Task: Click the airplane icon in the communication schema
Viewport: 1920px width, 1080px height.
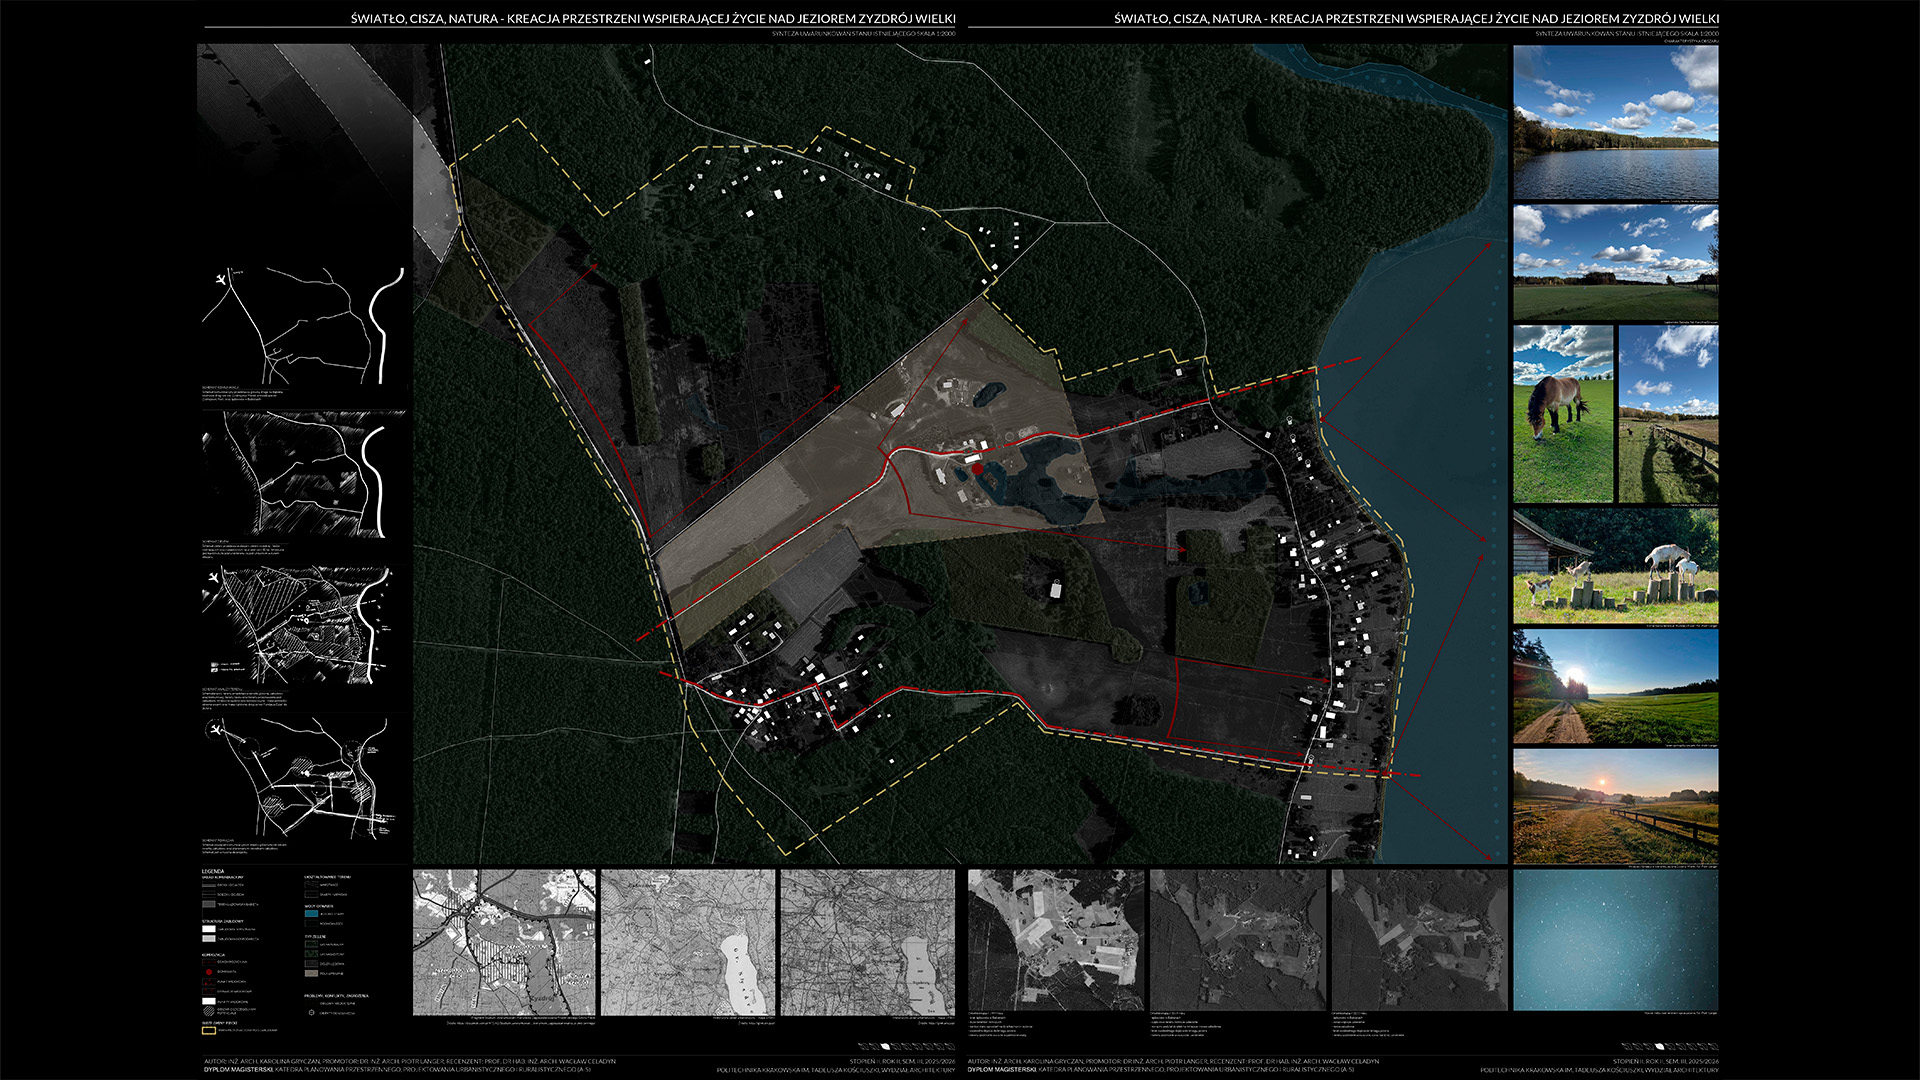Action: (x=221, y=281)
